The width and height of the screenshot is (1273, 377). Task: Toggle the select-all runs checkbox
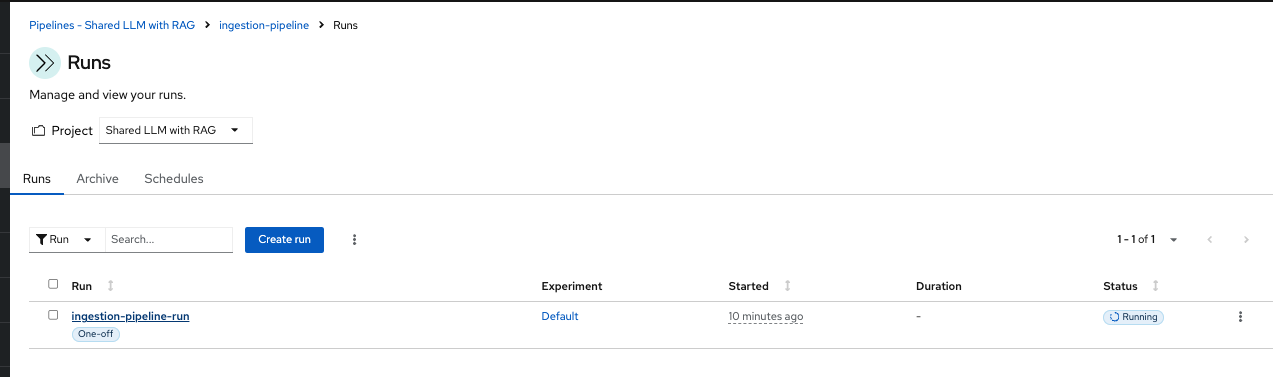point(53,284)
